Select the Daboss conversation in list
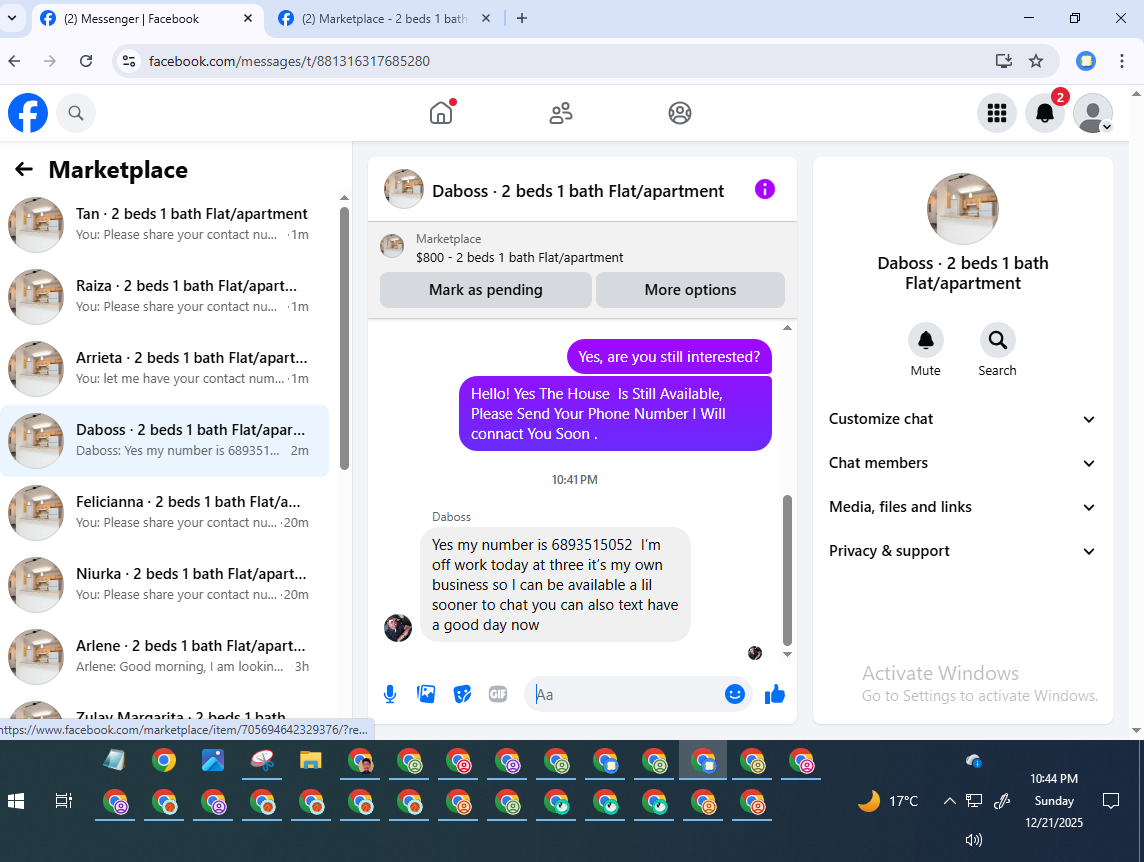The image size is (1144, 862). click(165, 440)
